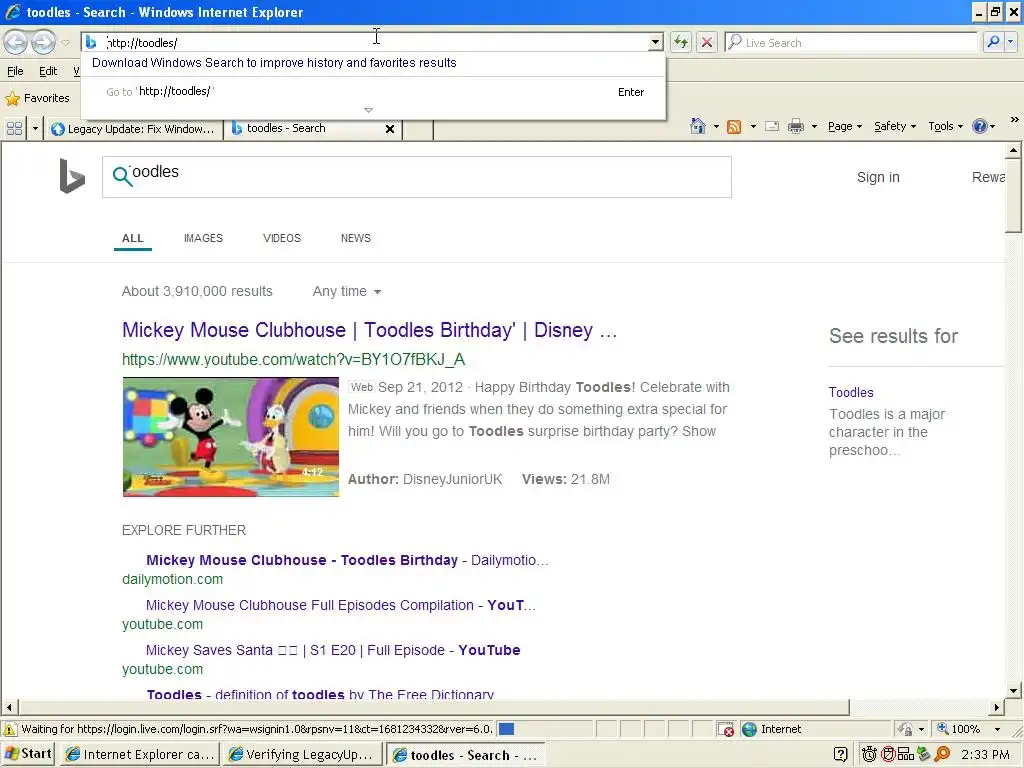Click the Protected Mode lock icon in status bar
The width and height of the screenshot is (1024, 768).
tap(906, 729)
